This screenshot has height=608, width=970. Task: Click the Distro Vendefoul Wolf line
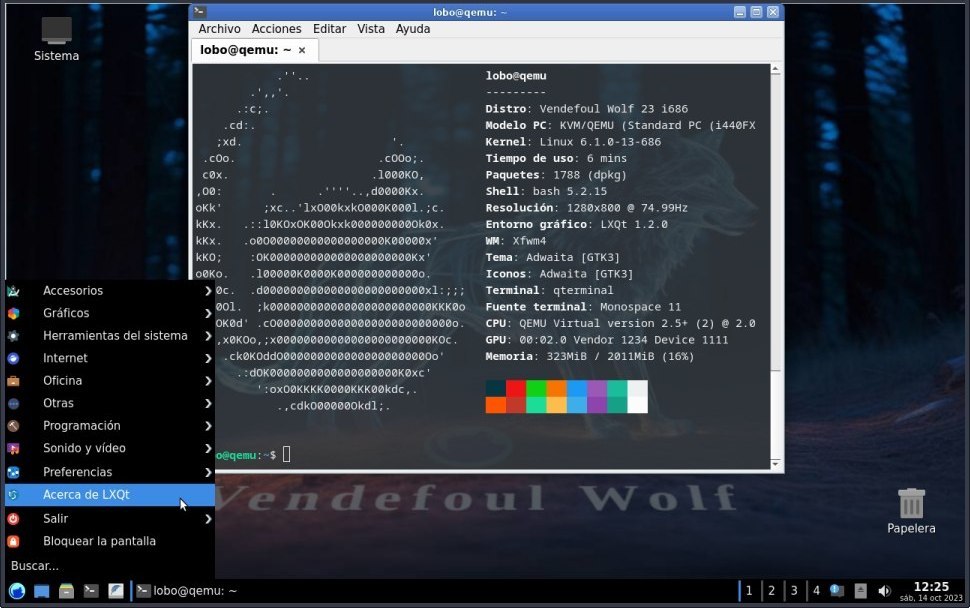[x=586, y=109]
